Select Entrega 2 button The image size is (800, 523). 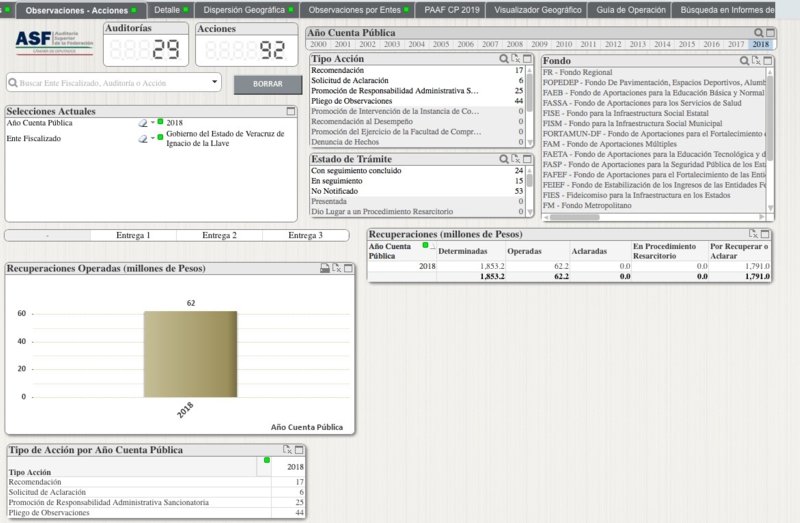pos(219,235)
